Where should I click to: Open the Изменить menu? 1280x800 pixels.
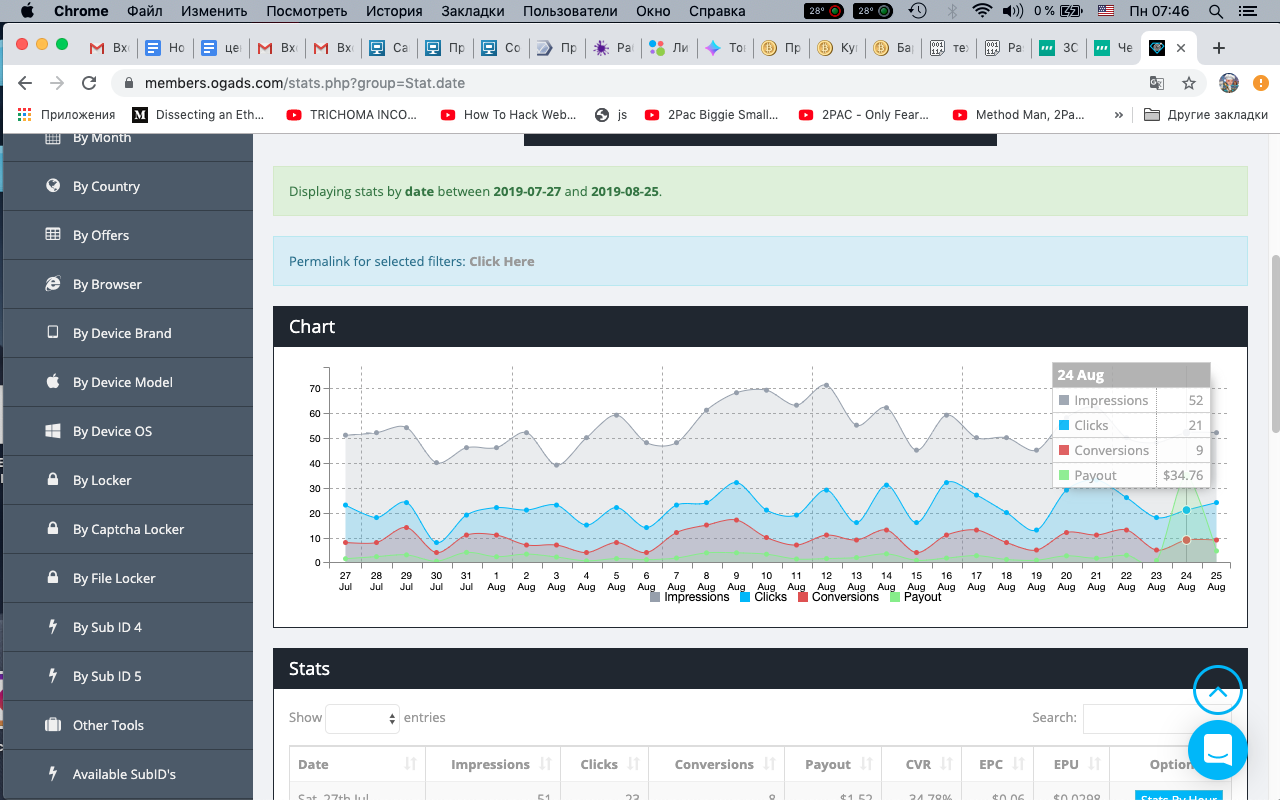click(x=214, y=11)
